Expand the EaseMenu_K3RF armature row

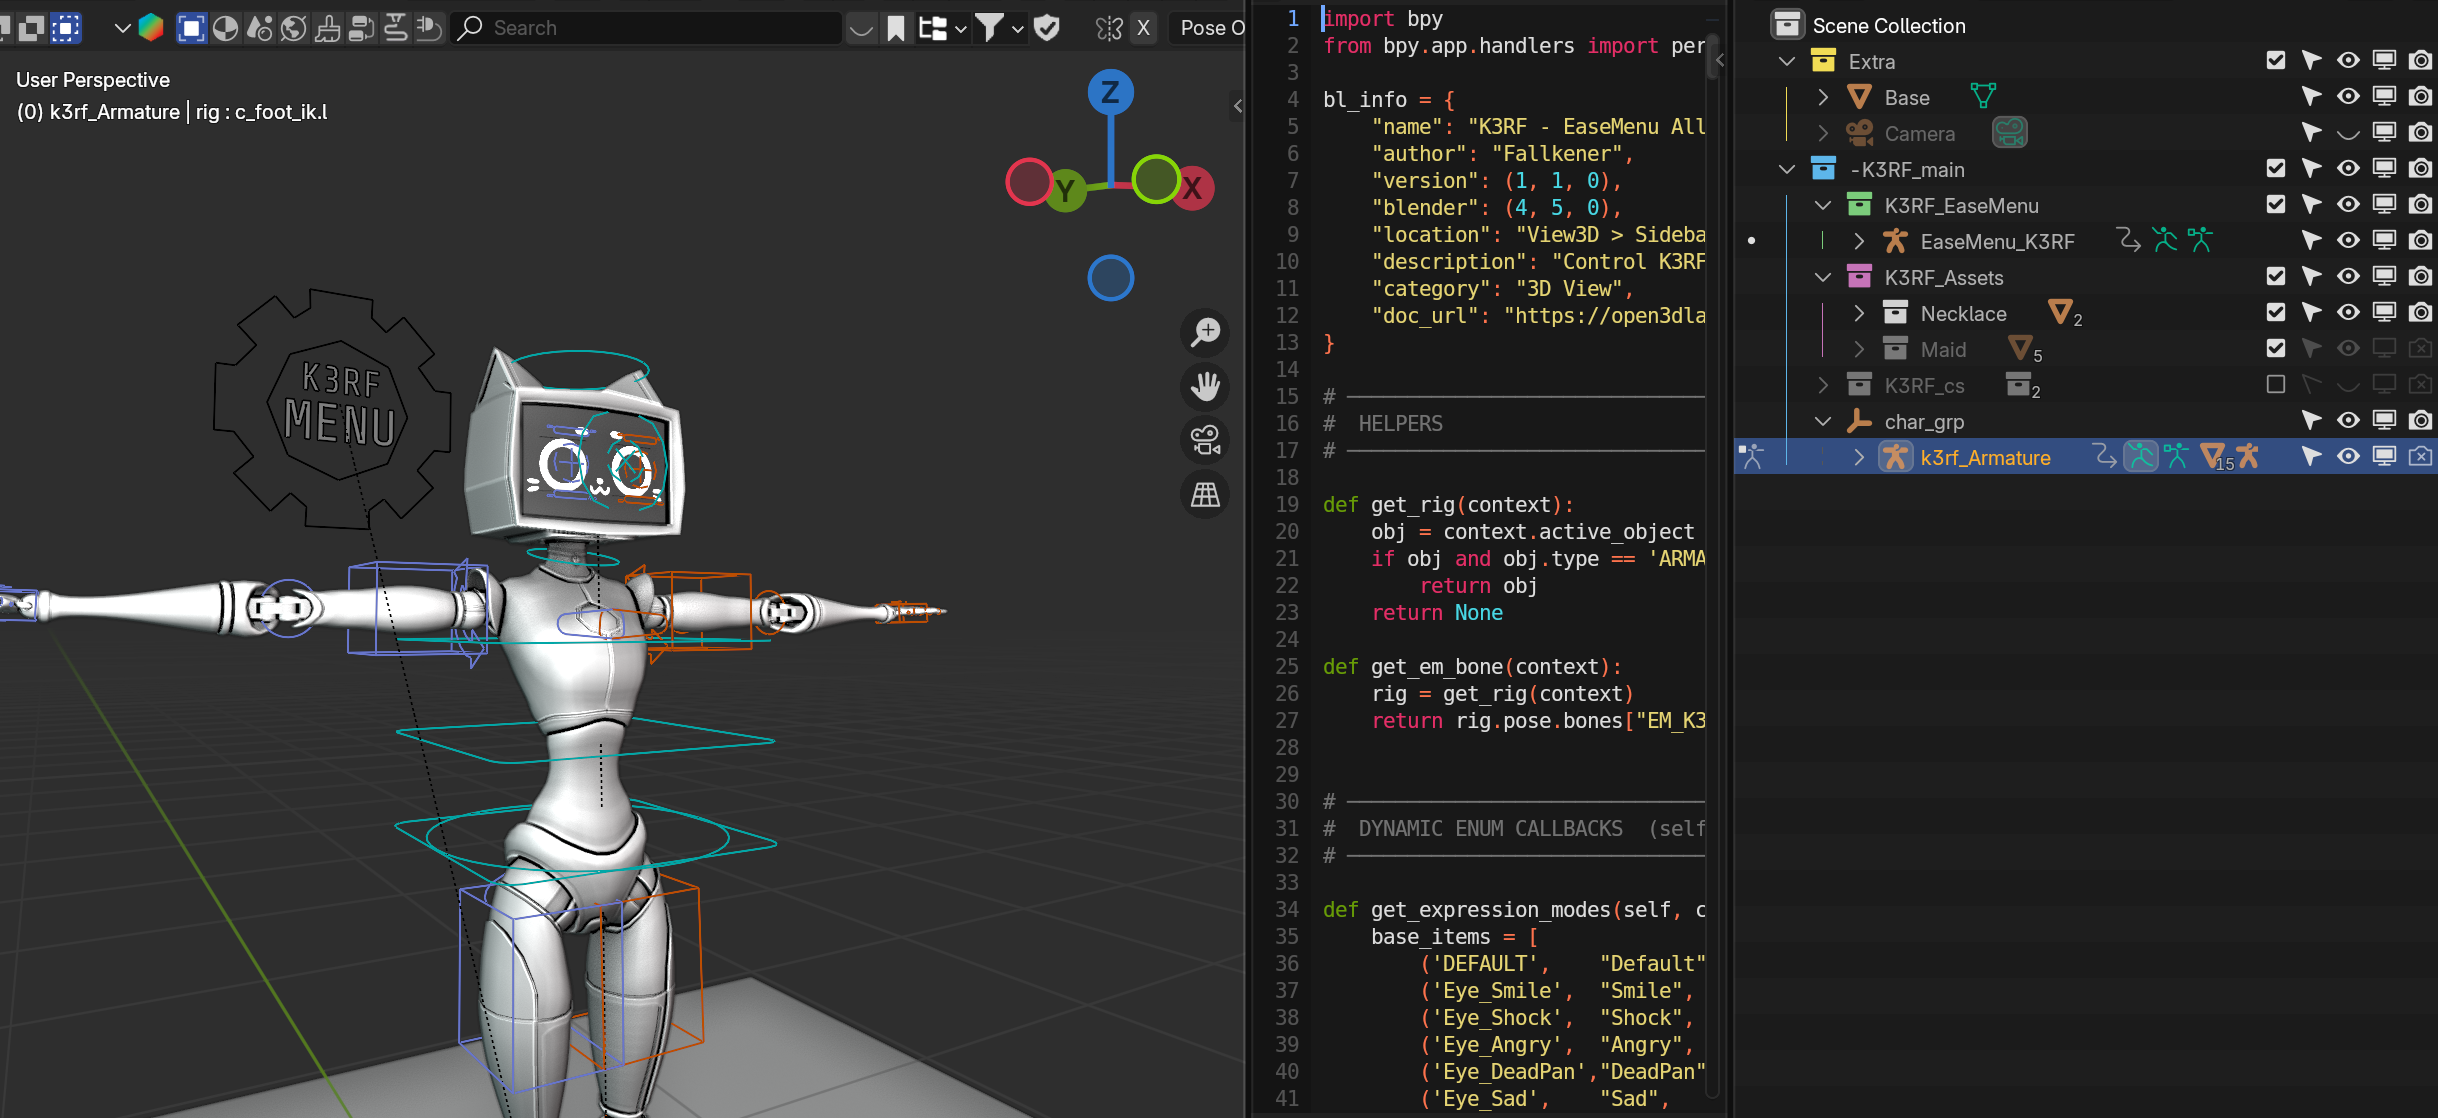1859,241
